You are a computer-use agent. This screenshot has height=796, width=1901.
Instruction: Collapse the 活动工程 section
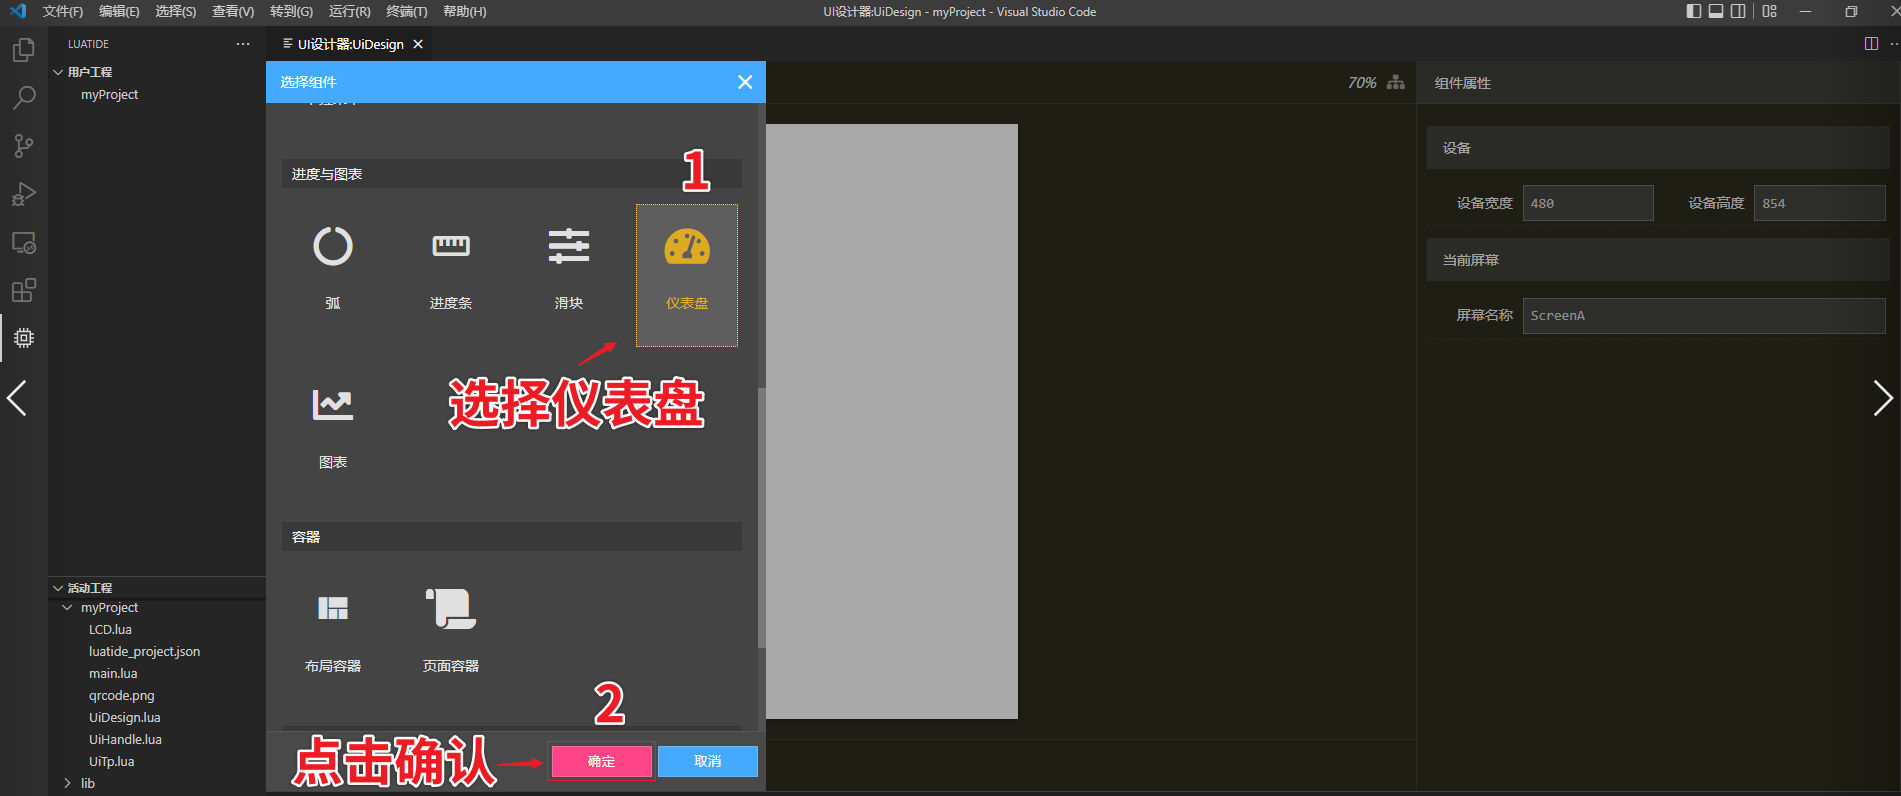coord(58,588)
